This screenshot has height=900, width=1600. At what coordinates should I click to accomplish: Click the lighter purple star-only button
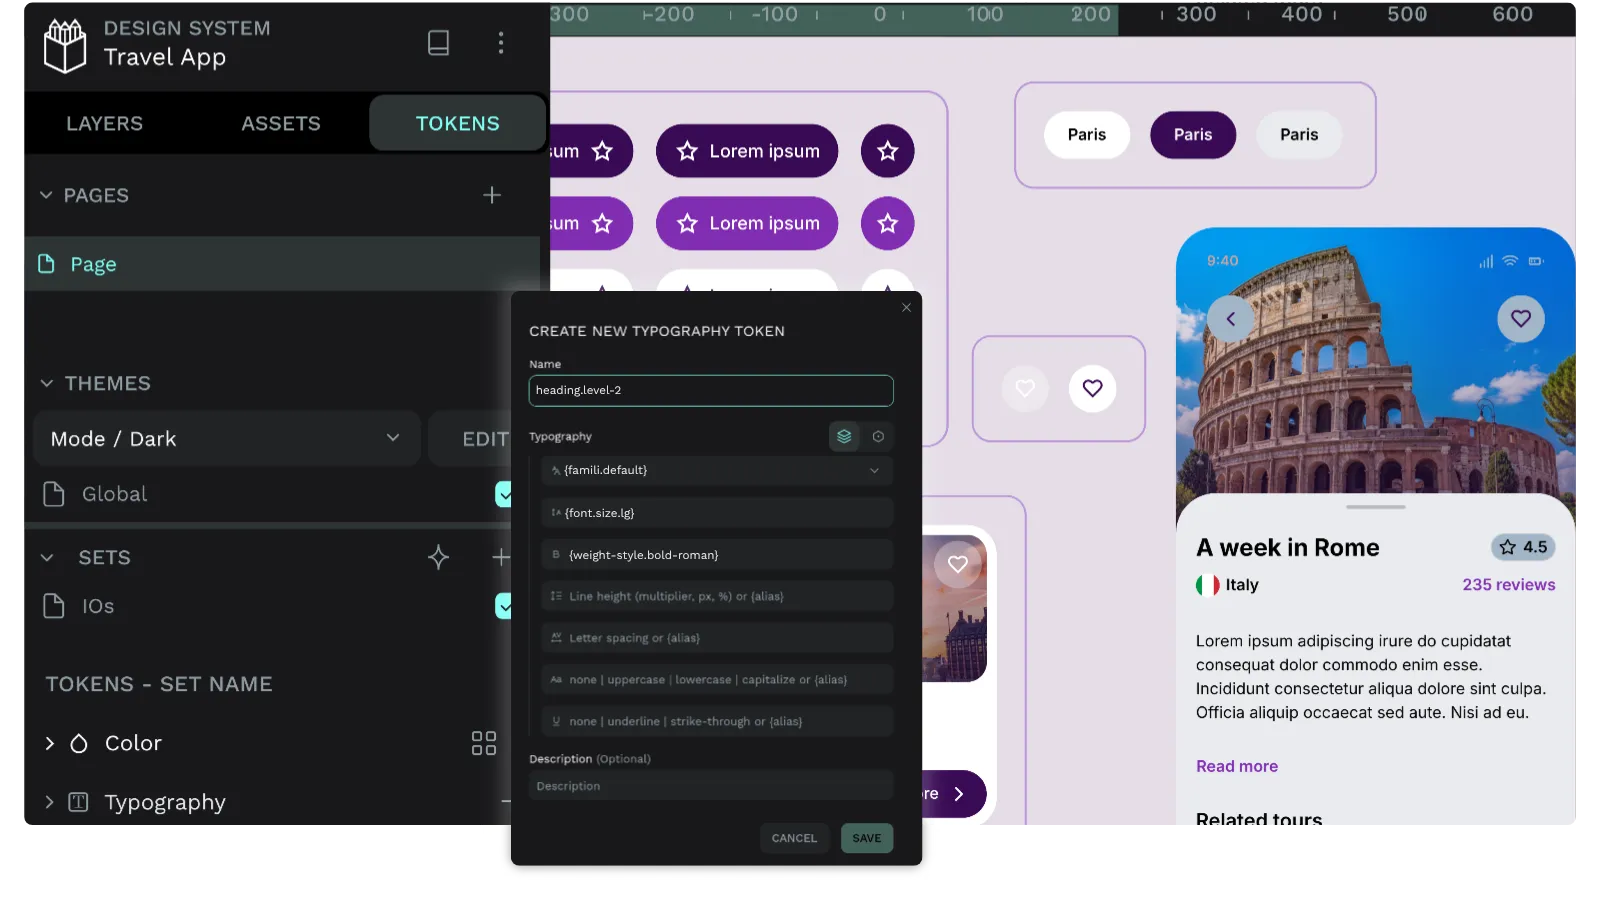click(888, 224)
